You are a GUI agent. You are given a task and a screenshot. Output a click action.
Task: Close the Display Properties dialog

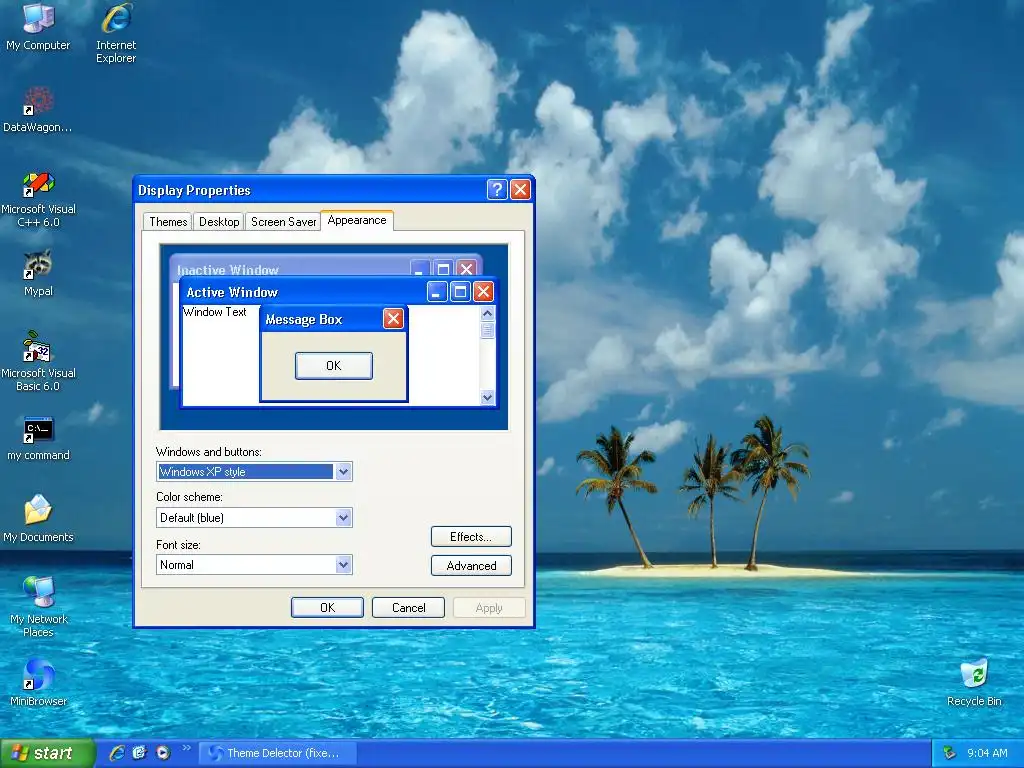[x=520, y=189]
